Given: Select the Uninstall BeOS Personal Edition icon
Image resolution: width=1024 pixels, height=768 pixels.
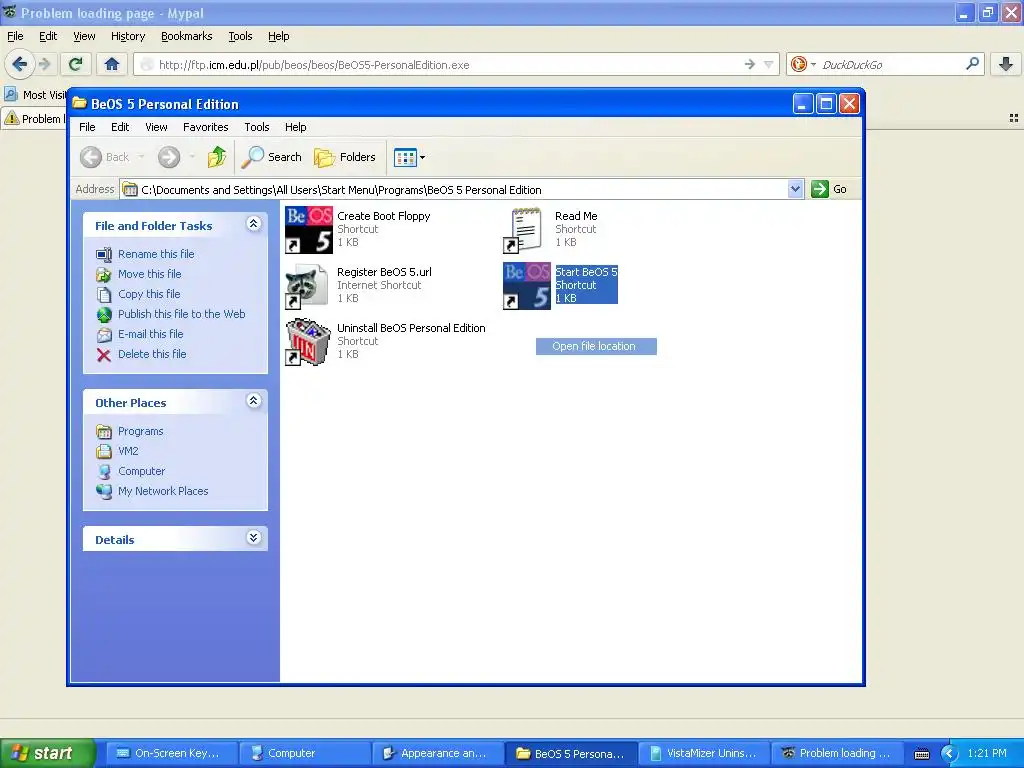Looking at the screenshot, I should tap(309, 342).
